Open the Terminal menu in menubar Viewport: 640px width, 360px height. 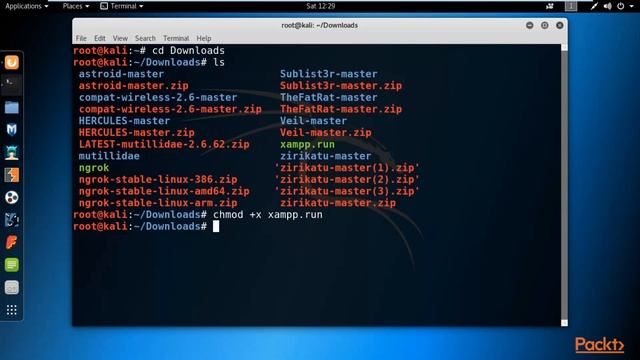tap(176, 38)
